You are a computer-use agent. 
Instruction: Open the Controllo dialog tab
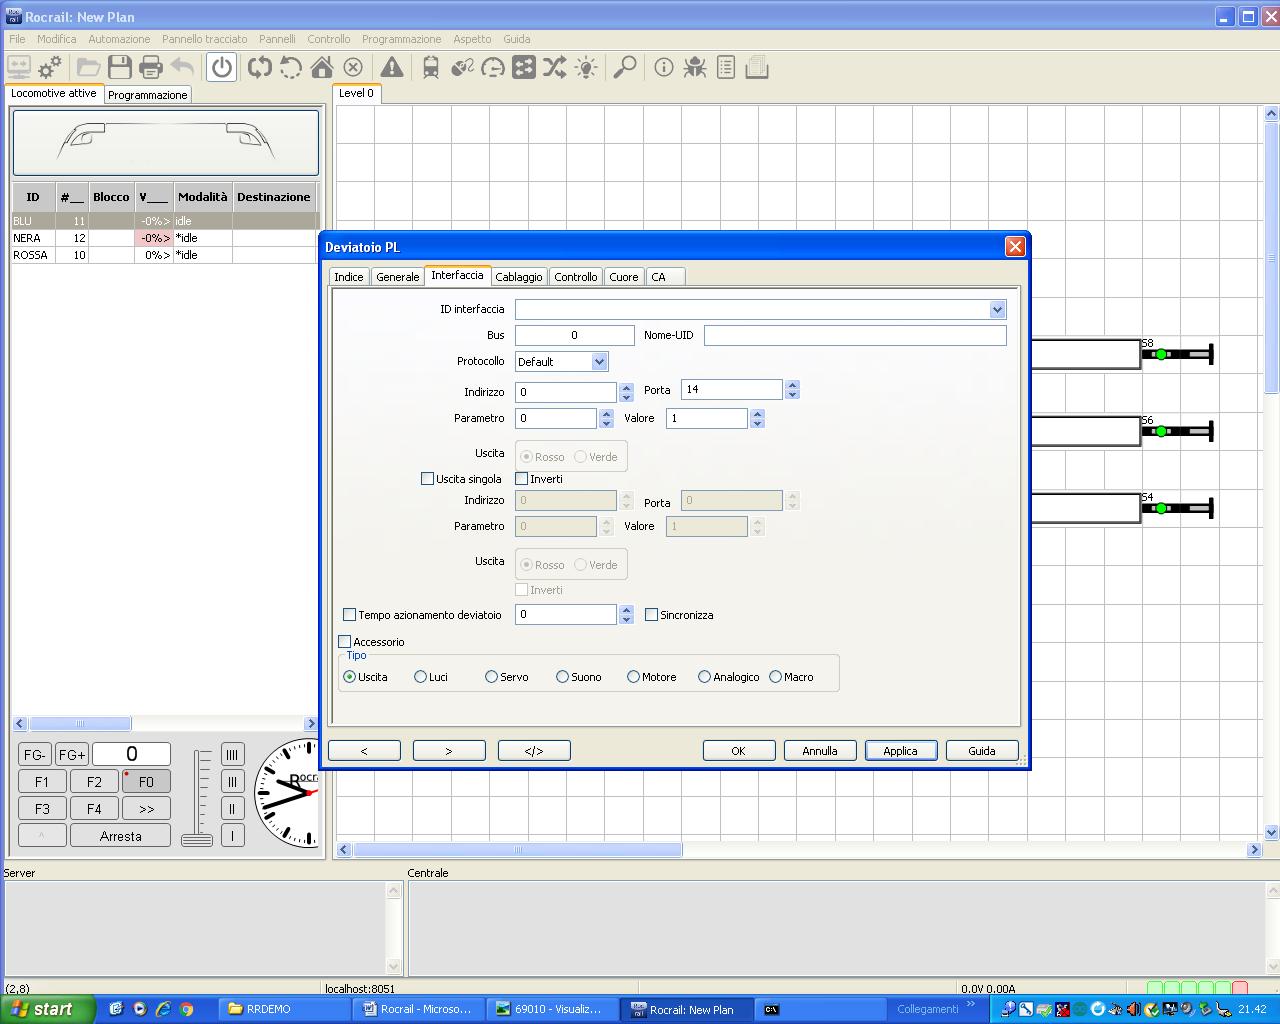[x=576, y=277]
